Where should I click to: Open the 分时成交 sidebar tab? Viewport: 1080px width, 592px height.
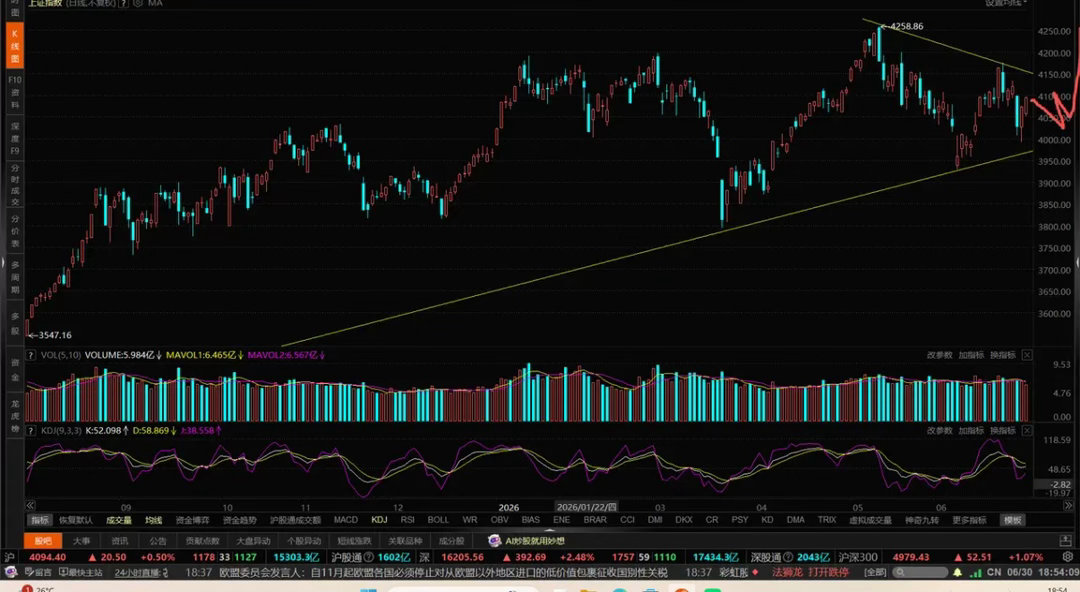14,185
